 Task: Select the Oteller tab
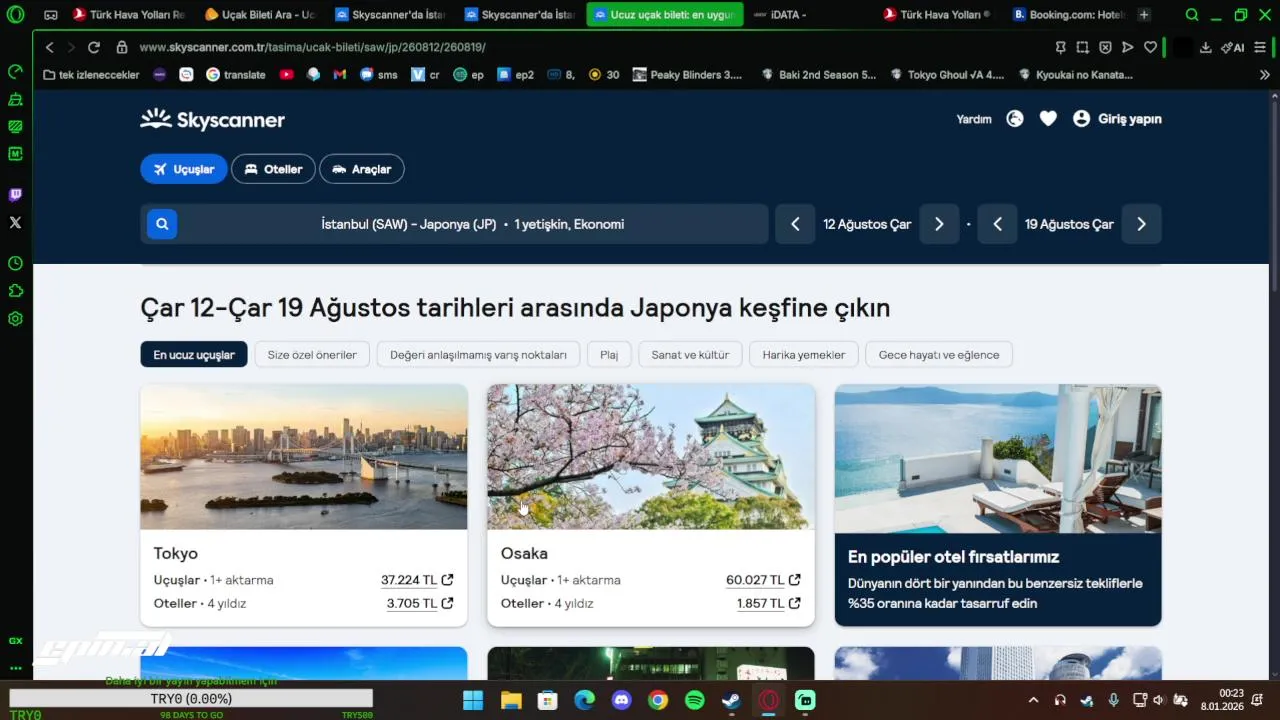[273, 169]
